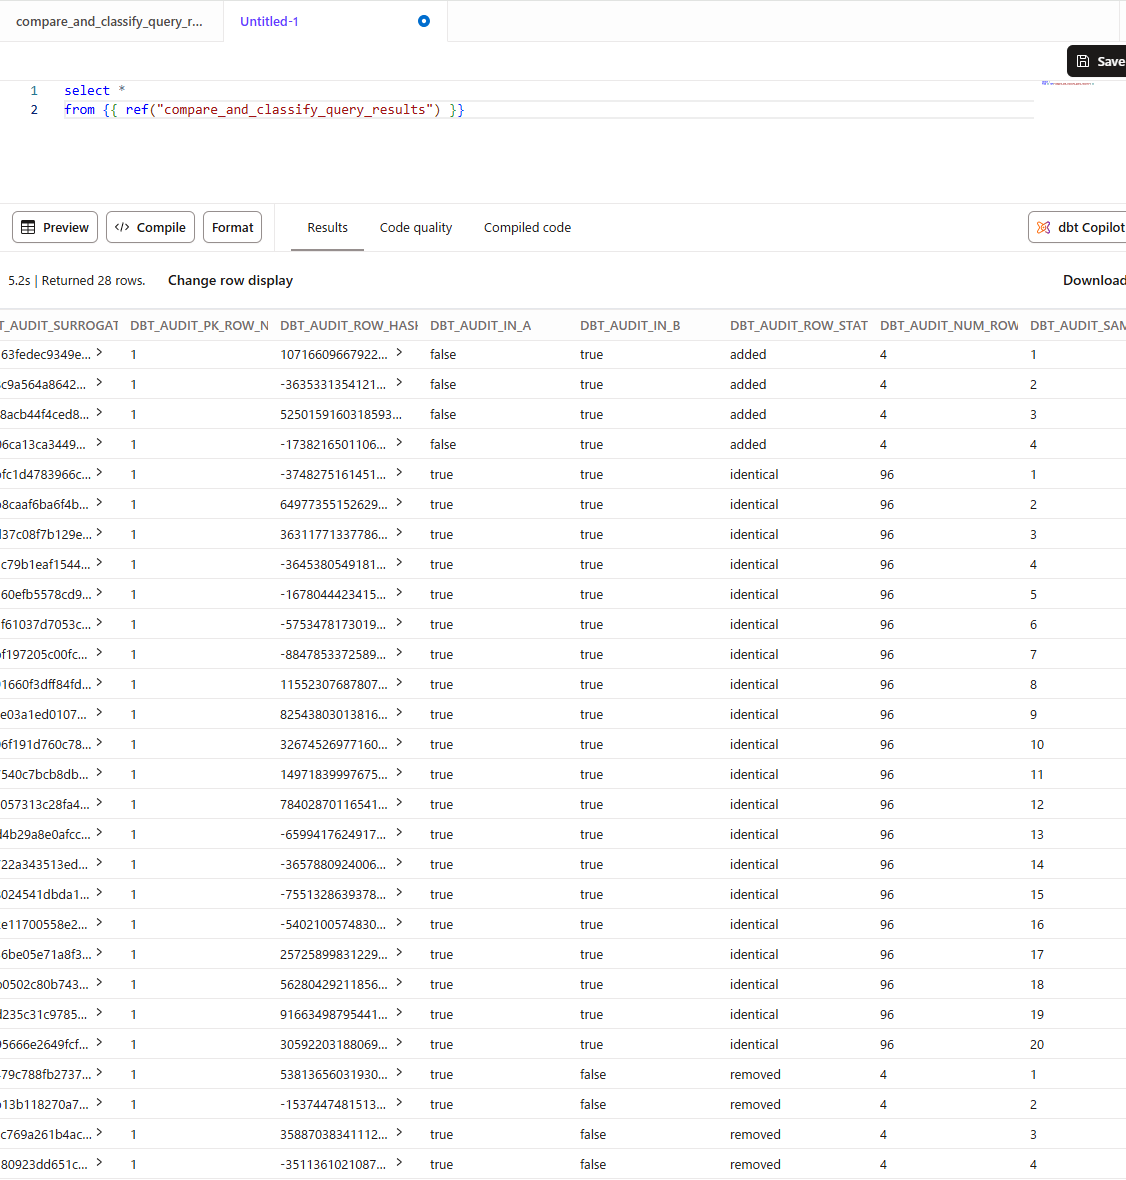Switch to the Results tab

(x=327, y=227)
